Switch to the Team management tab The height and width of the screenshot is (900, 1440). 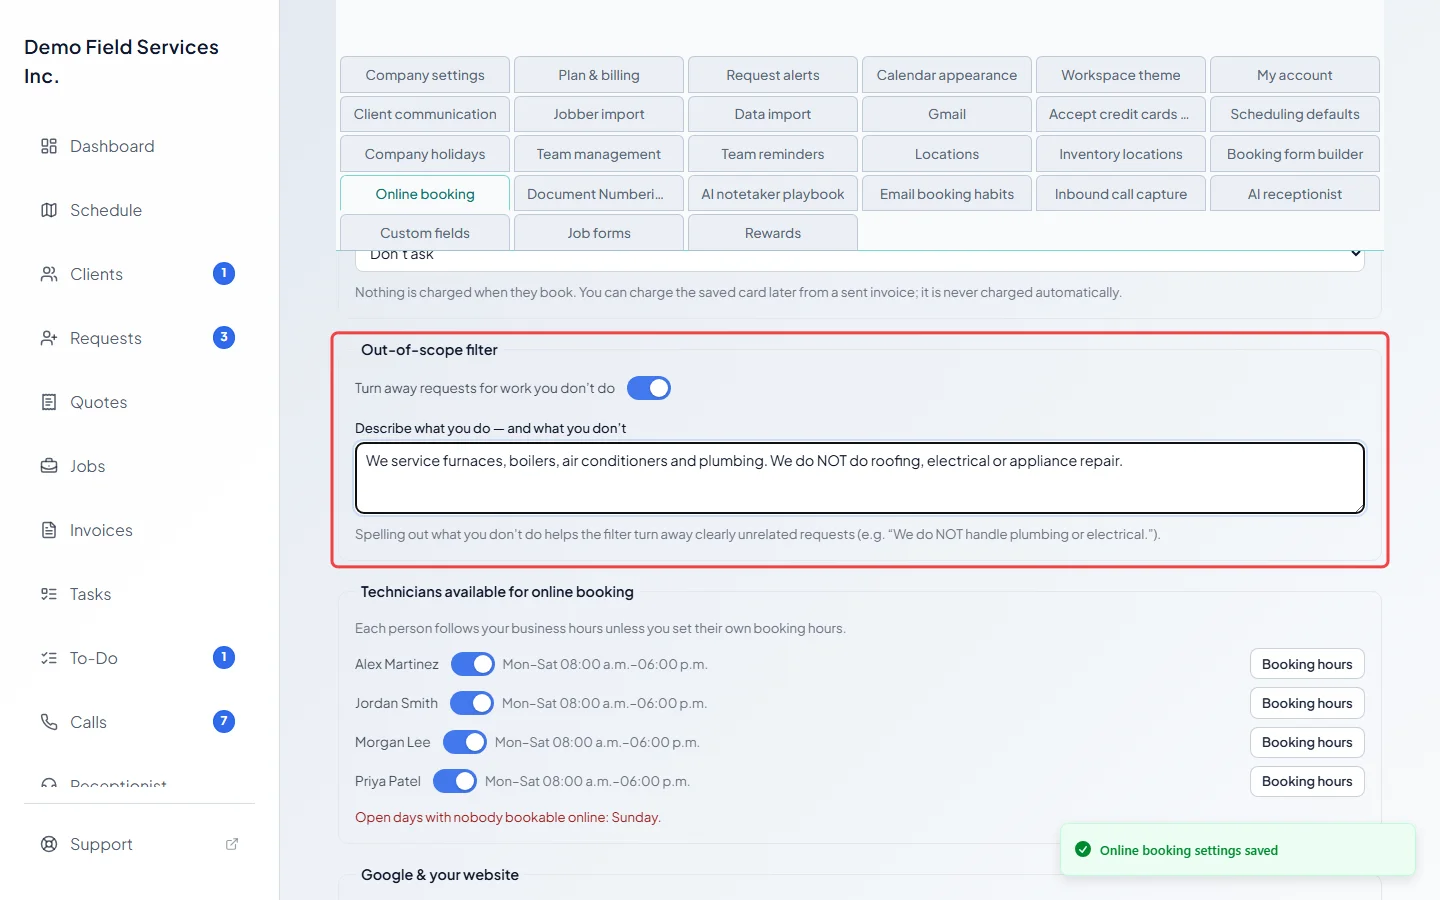tap(599, 154)
